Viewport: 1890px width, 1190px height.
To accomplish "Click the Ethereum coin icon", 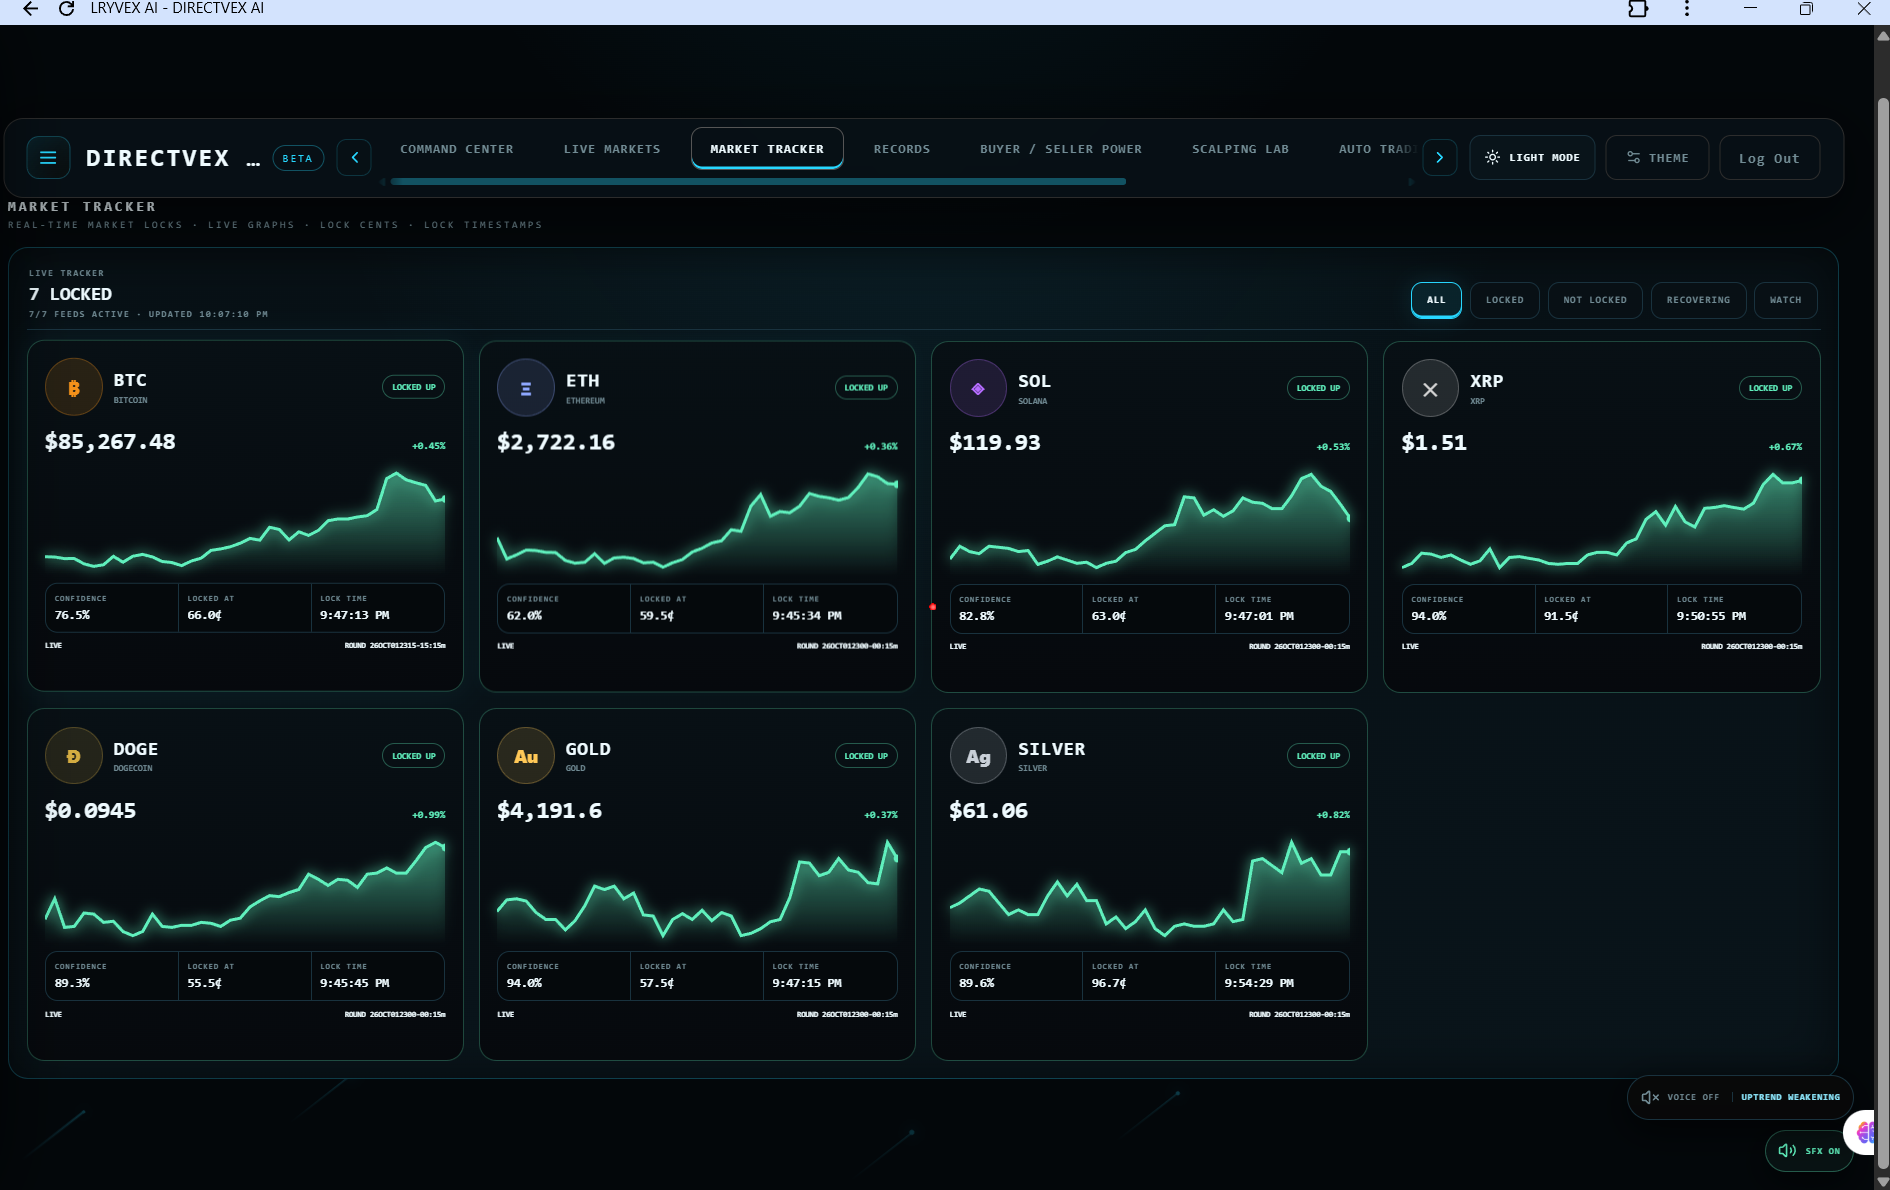I will coord(526,388).
